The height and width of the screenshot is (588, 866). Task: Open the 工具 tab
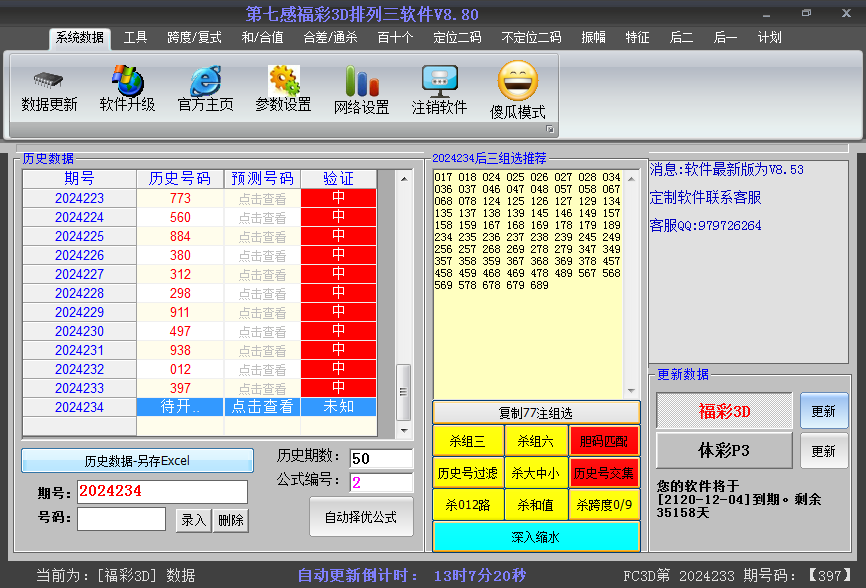(x=135, y=38)
